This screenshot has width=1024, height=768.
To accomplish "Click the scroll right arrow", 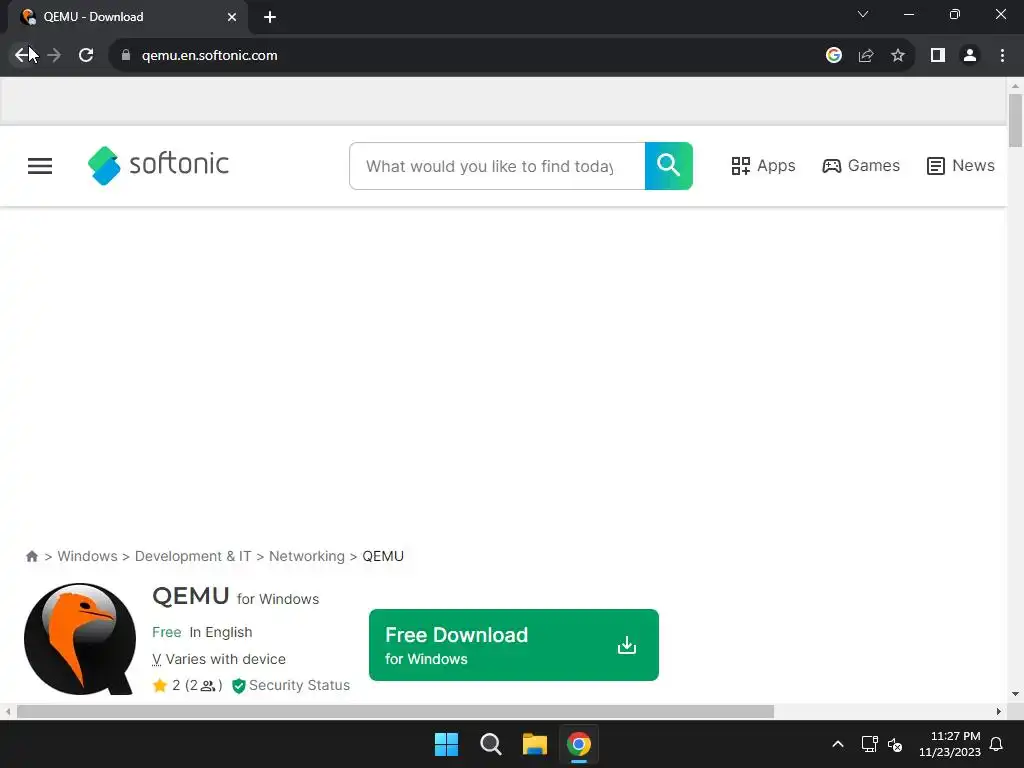I will point(999,711).
